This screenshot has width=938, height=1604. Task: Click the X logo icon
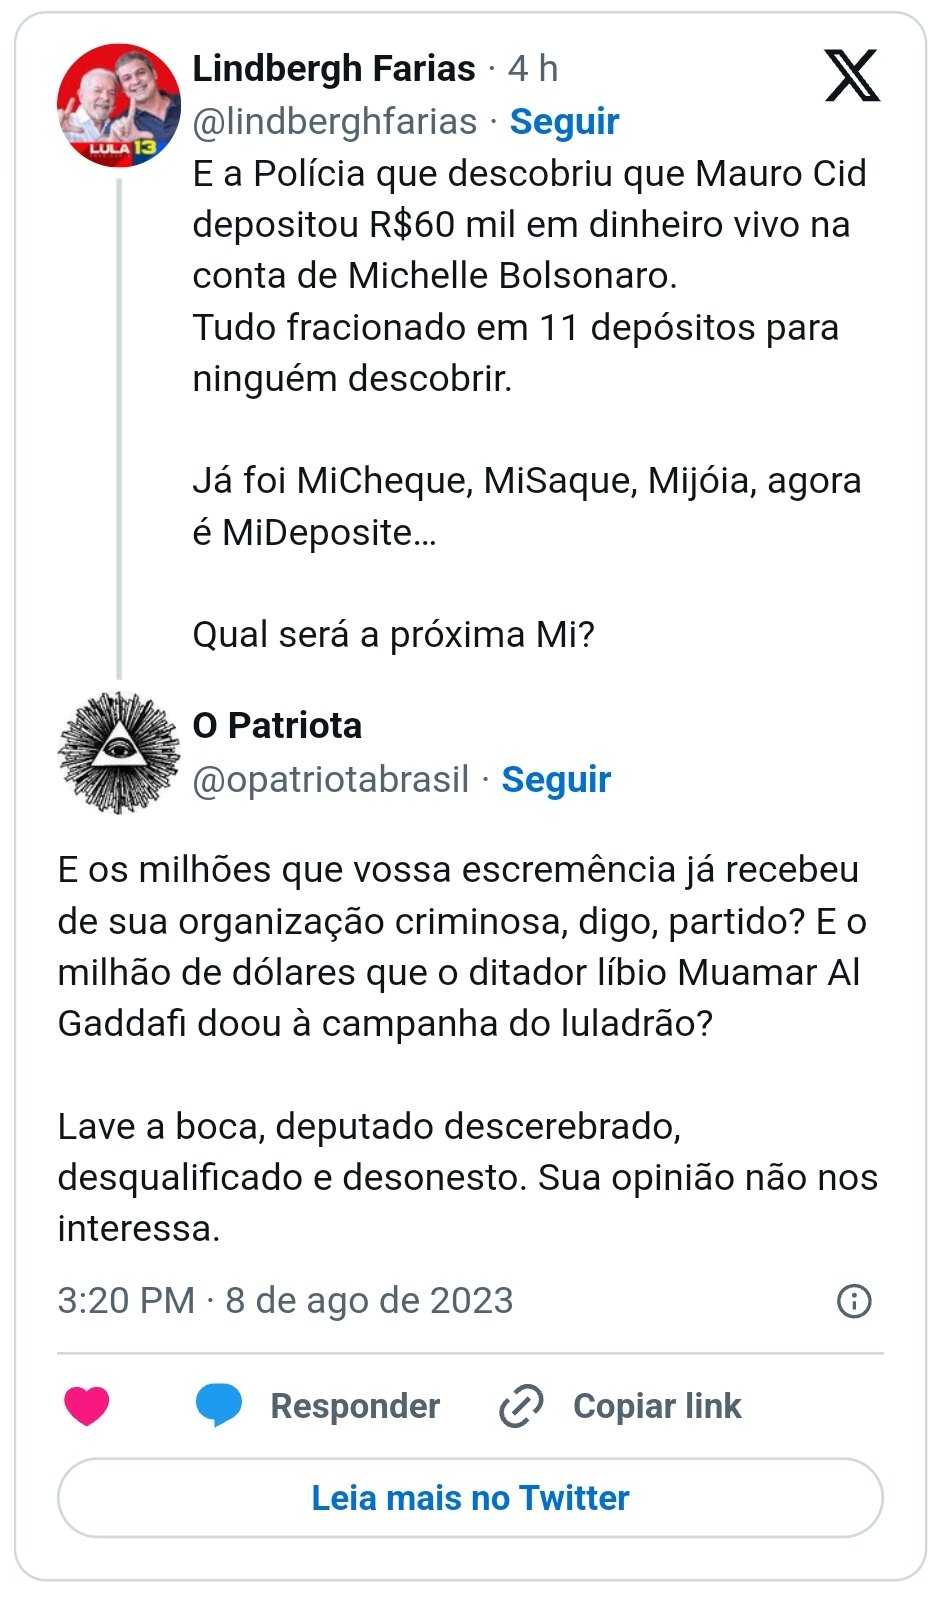[852, 76]
